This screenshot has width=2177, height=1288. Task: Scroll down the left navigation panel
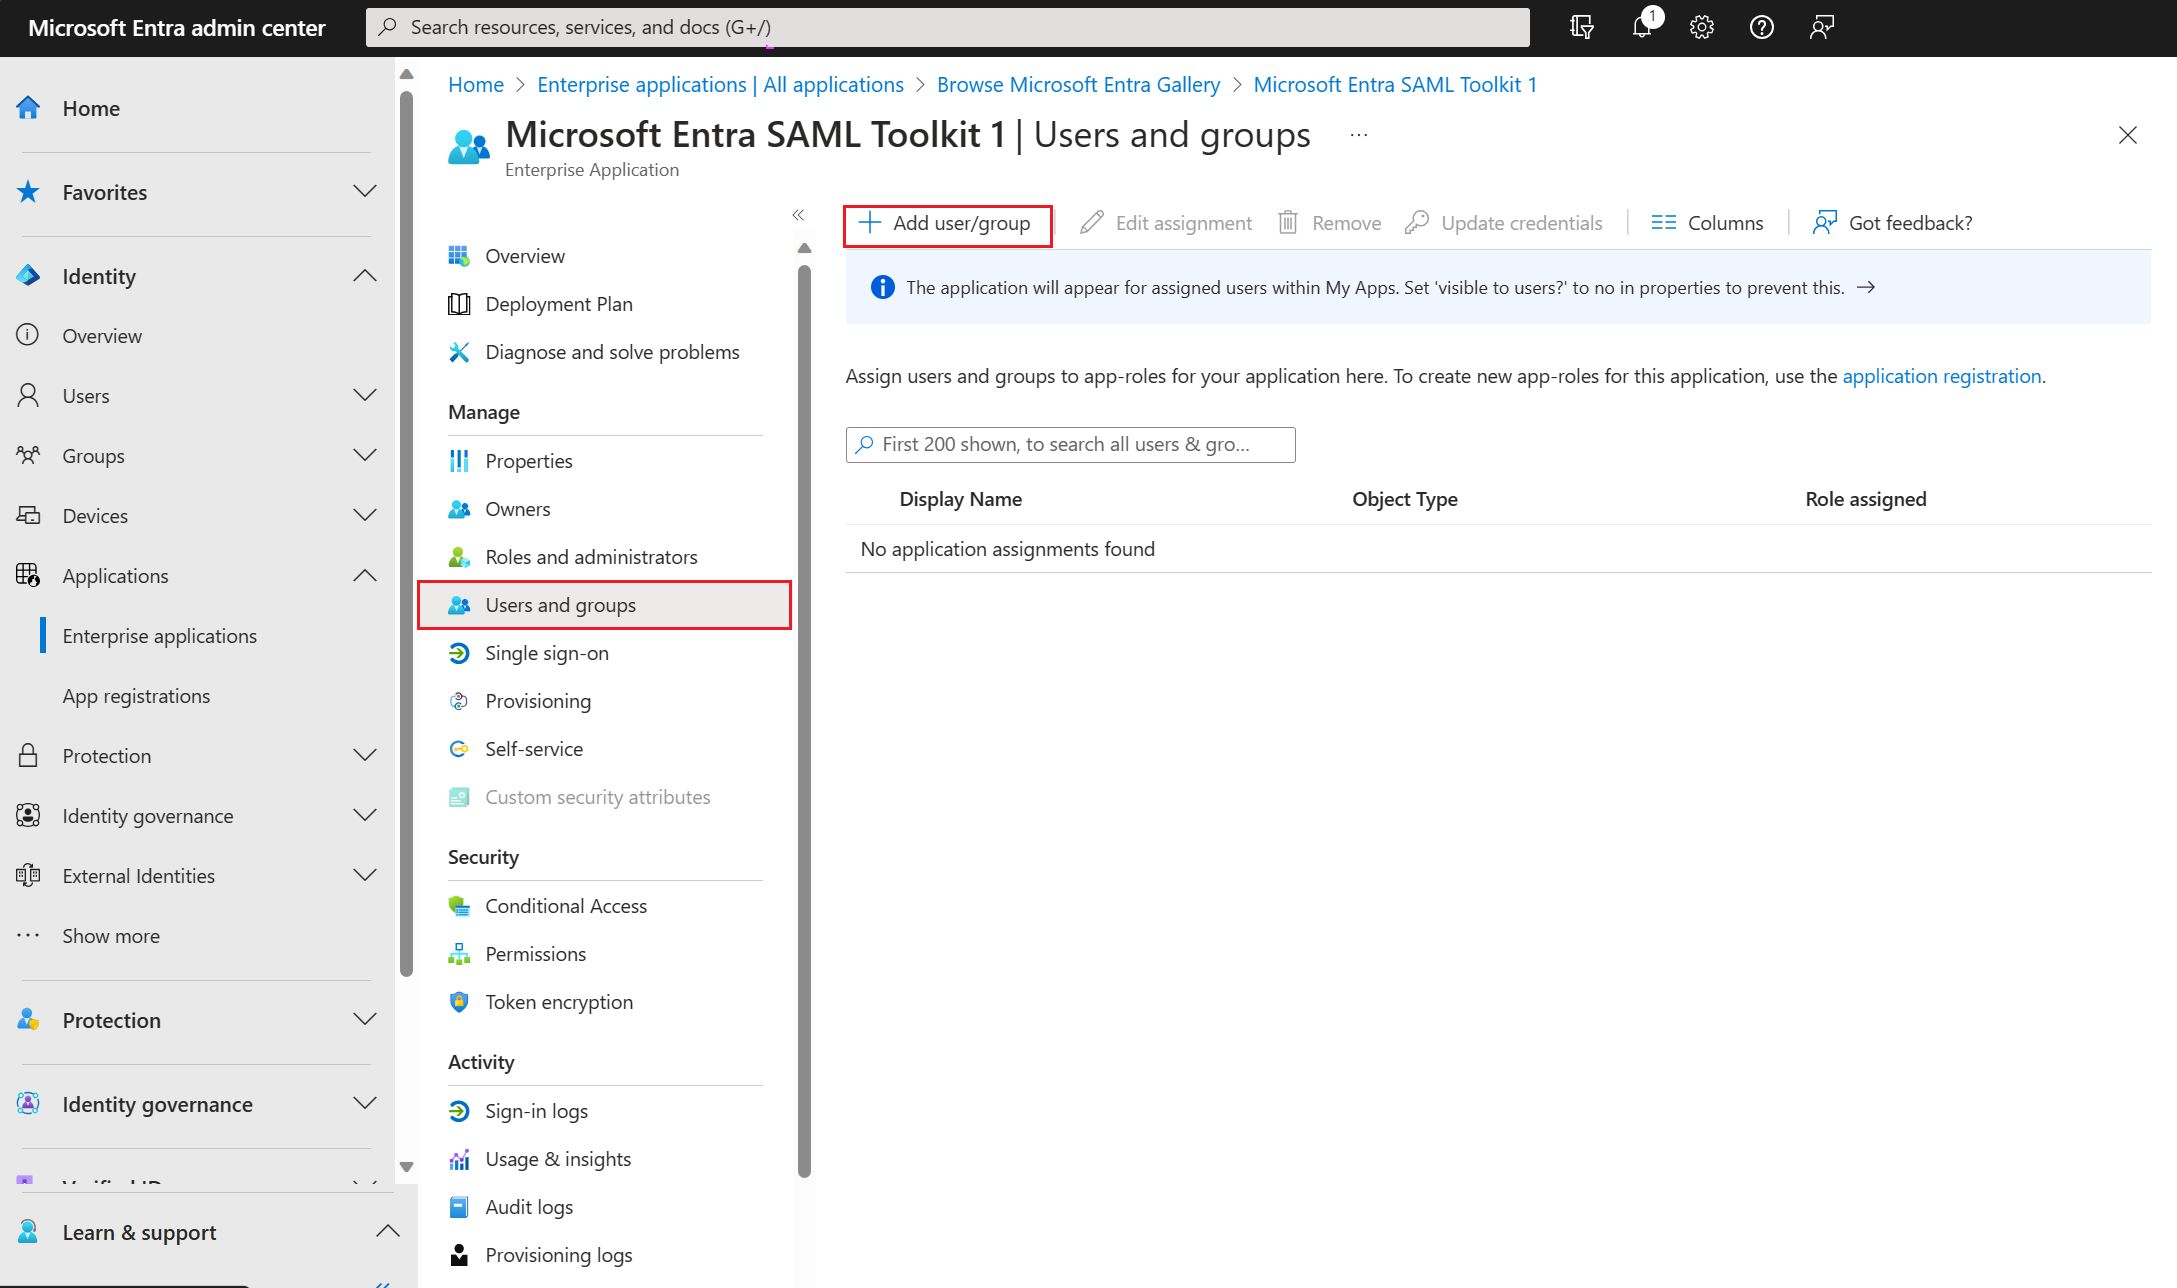click(408, 1170)
